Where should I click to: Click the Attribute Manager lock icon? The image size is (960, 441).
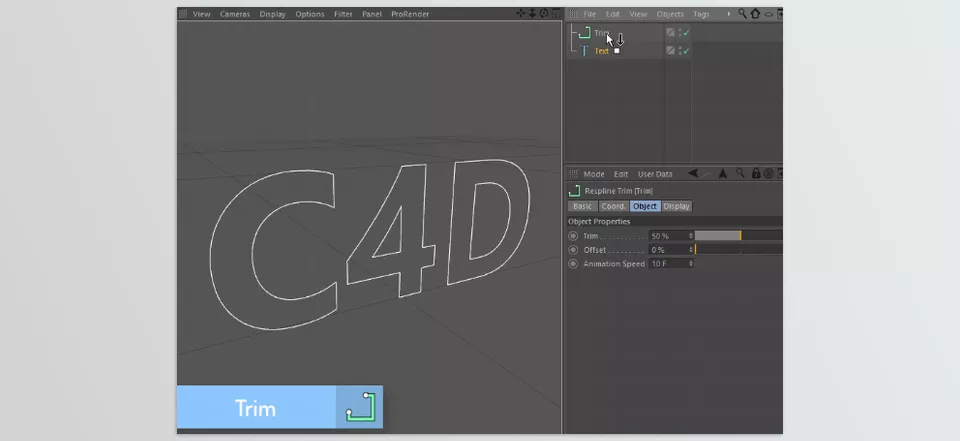[x=756, y=173]
